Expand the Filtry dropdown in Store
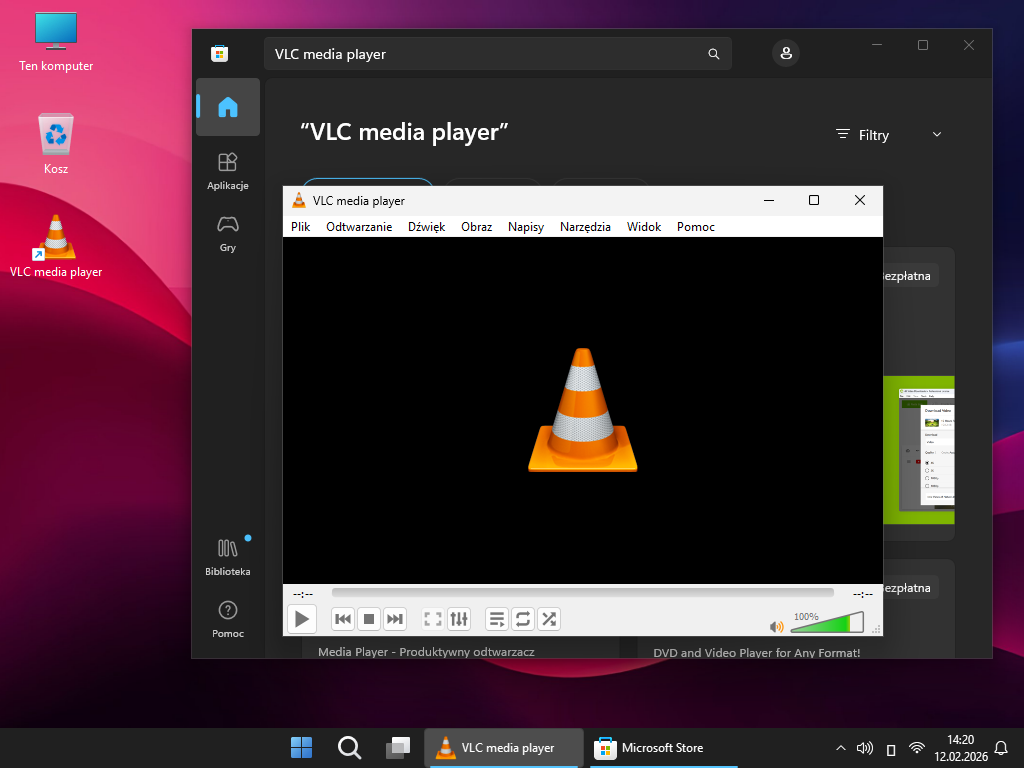Image resolution: width=1024 pixels, height=768 pixels. [888, 135]
